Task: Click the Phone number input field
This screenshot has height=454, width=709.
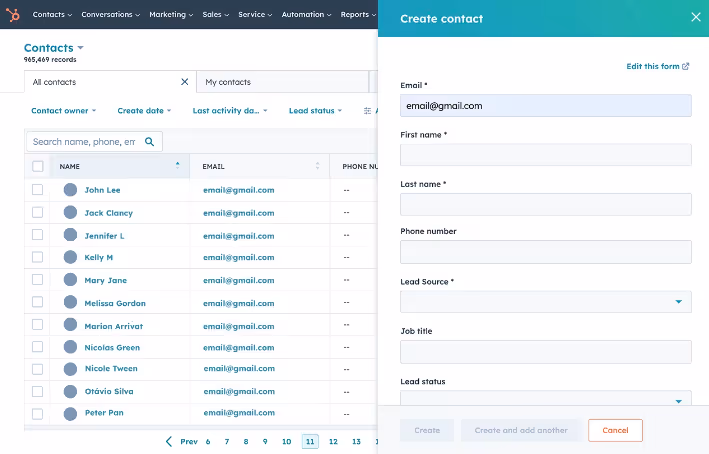Action: point(545,252)
